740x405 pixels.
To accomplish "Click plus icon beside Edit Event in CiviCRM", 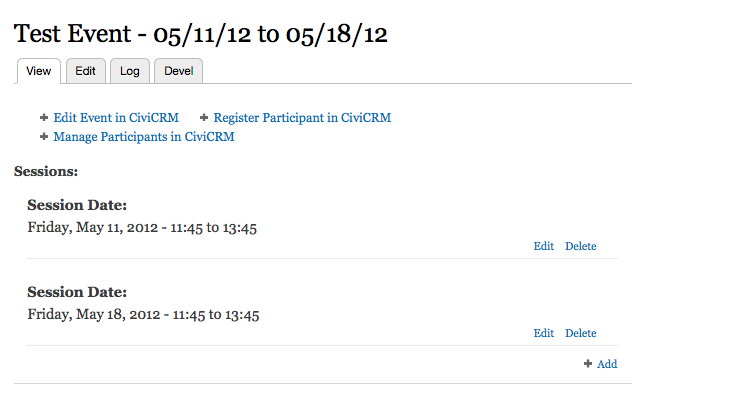I will (x=44, y=118).
